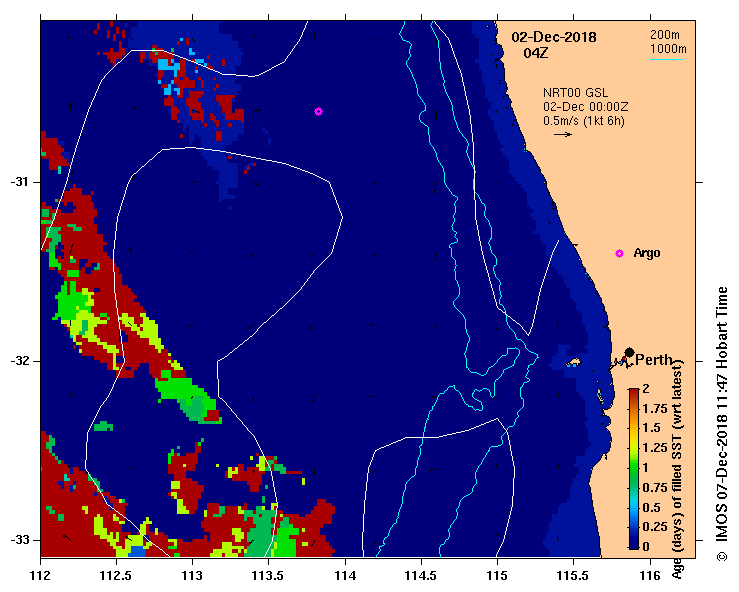The width and height of the screenshot is (739, 592).
Task: Click the longitude label '116'
Action: click(650, 575)
